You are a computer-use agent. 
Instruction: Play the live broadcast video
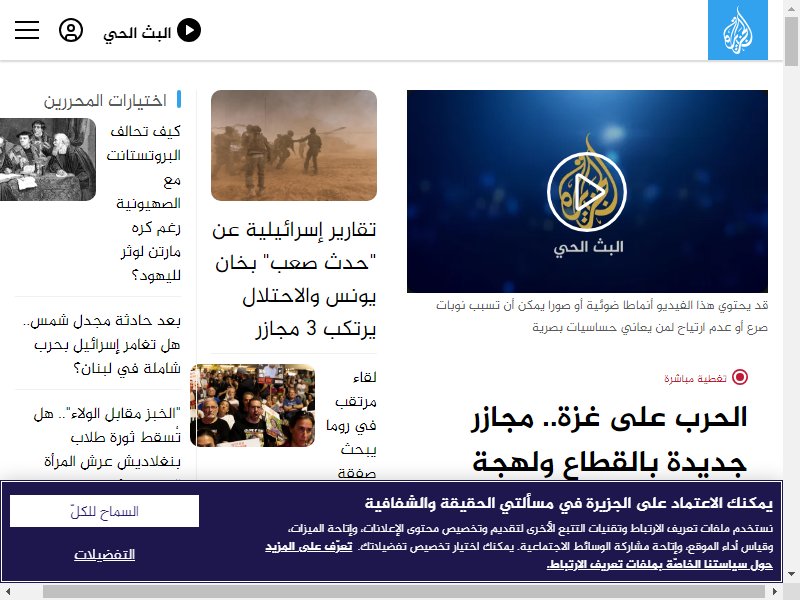coord(587,191)
